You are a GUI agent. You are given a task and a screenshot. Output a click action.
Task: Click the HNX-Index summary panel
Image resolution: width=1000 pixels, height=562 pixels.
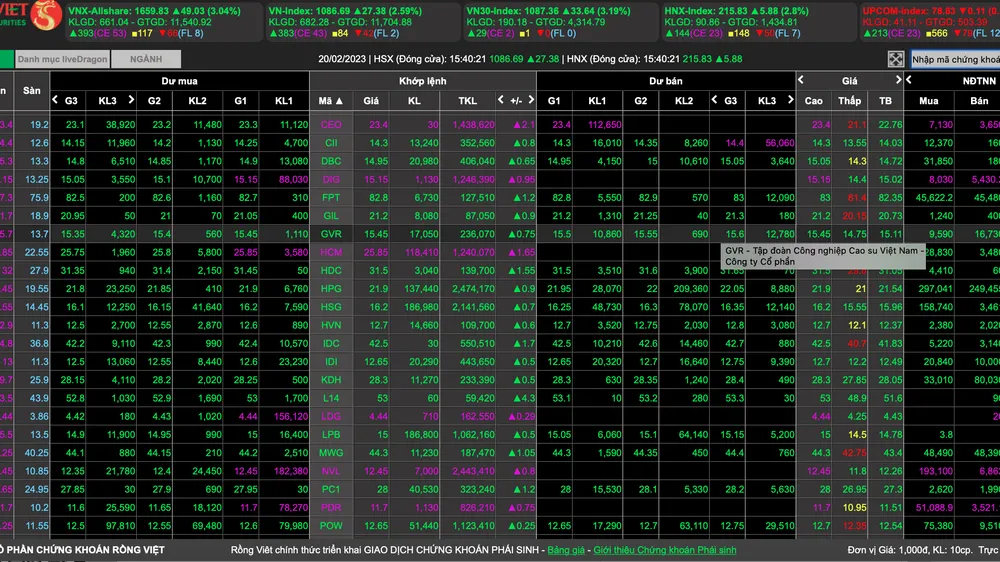click(x=758, y=22)
